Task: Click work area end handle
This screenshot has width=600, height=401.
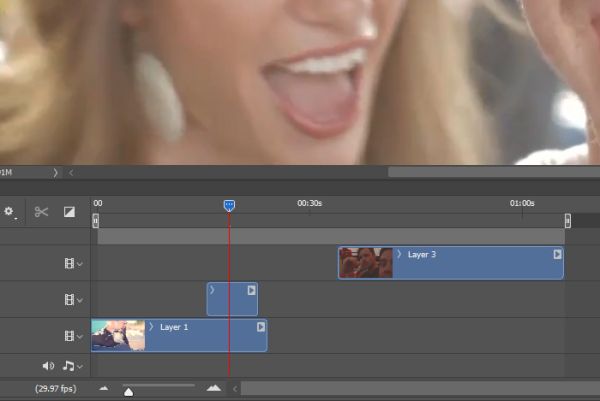Action: [568, 221]
